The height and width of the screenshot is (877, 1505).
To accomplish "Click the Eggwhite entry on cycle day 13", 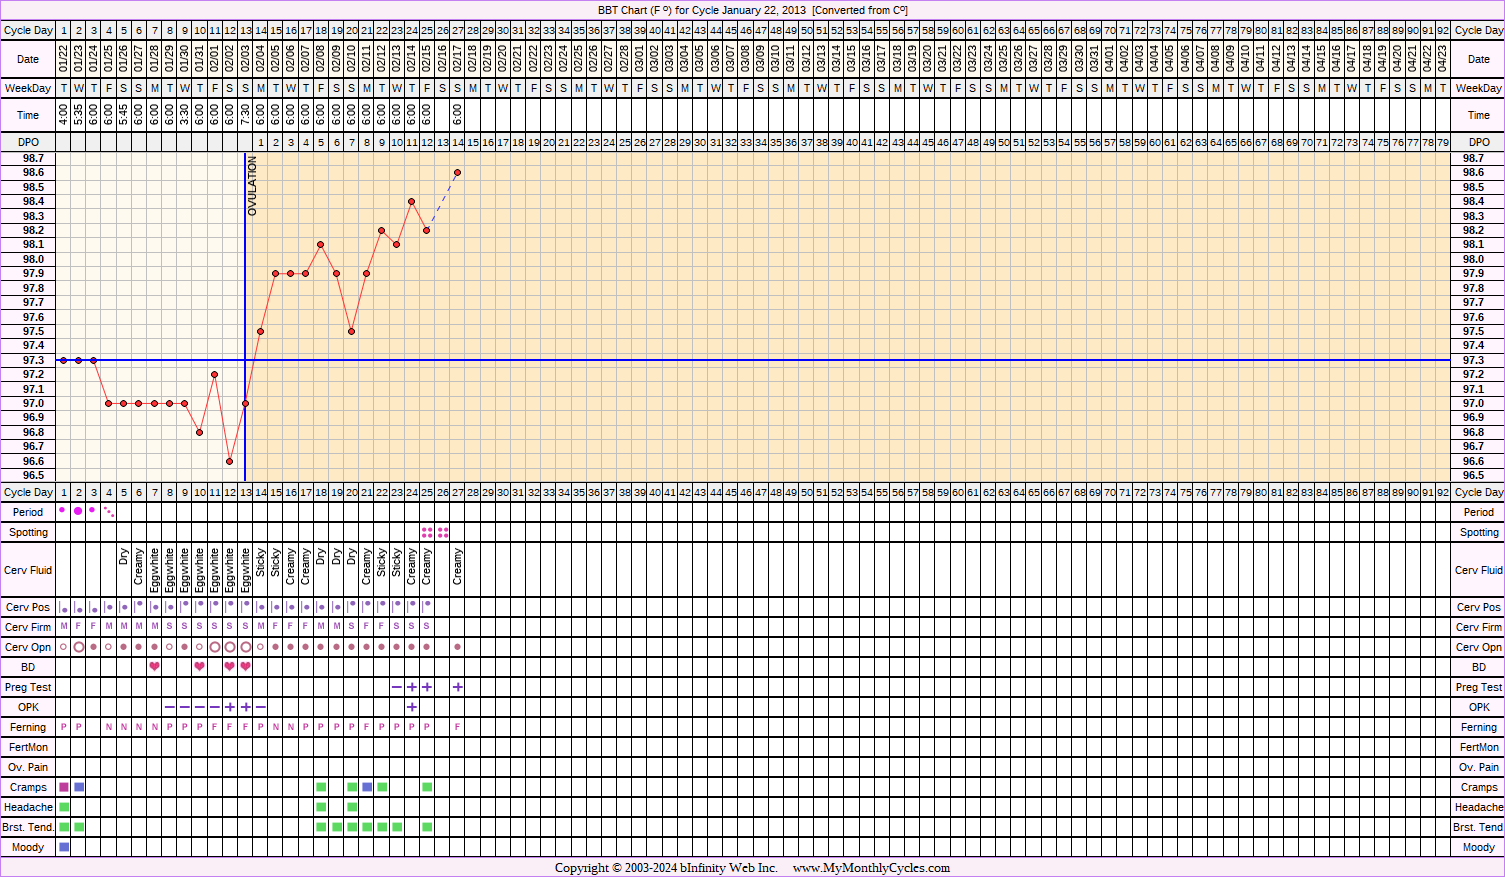I will [x=245, y=570].
